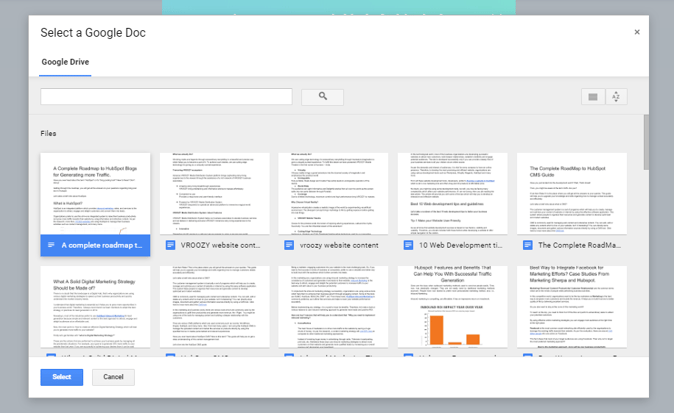The width and height of the screenshot is (674, 413).
Task: Click doc icon beside The Complete RoadMa...
Action: pyautogui.click(x=527, y=245)
